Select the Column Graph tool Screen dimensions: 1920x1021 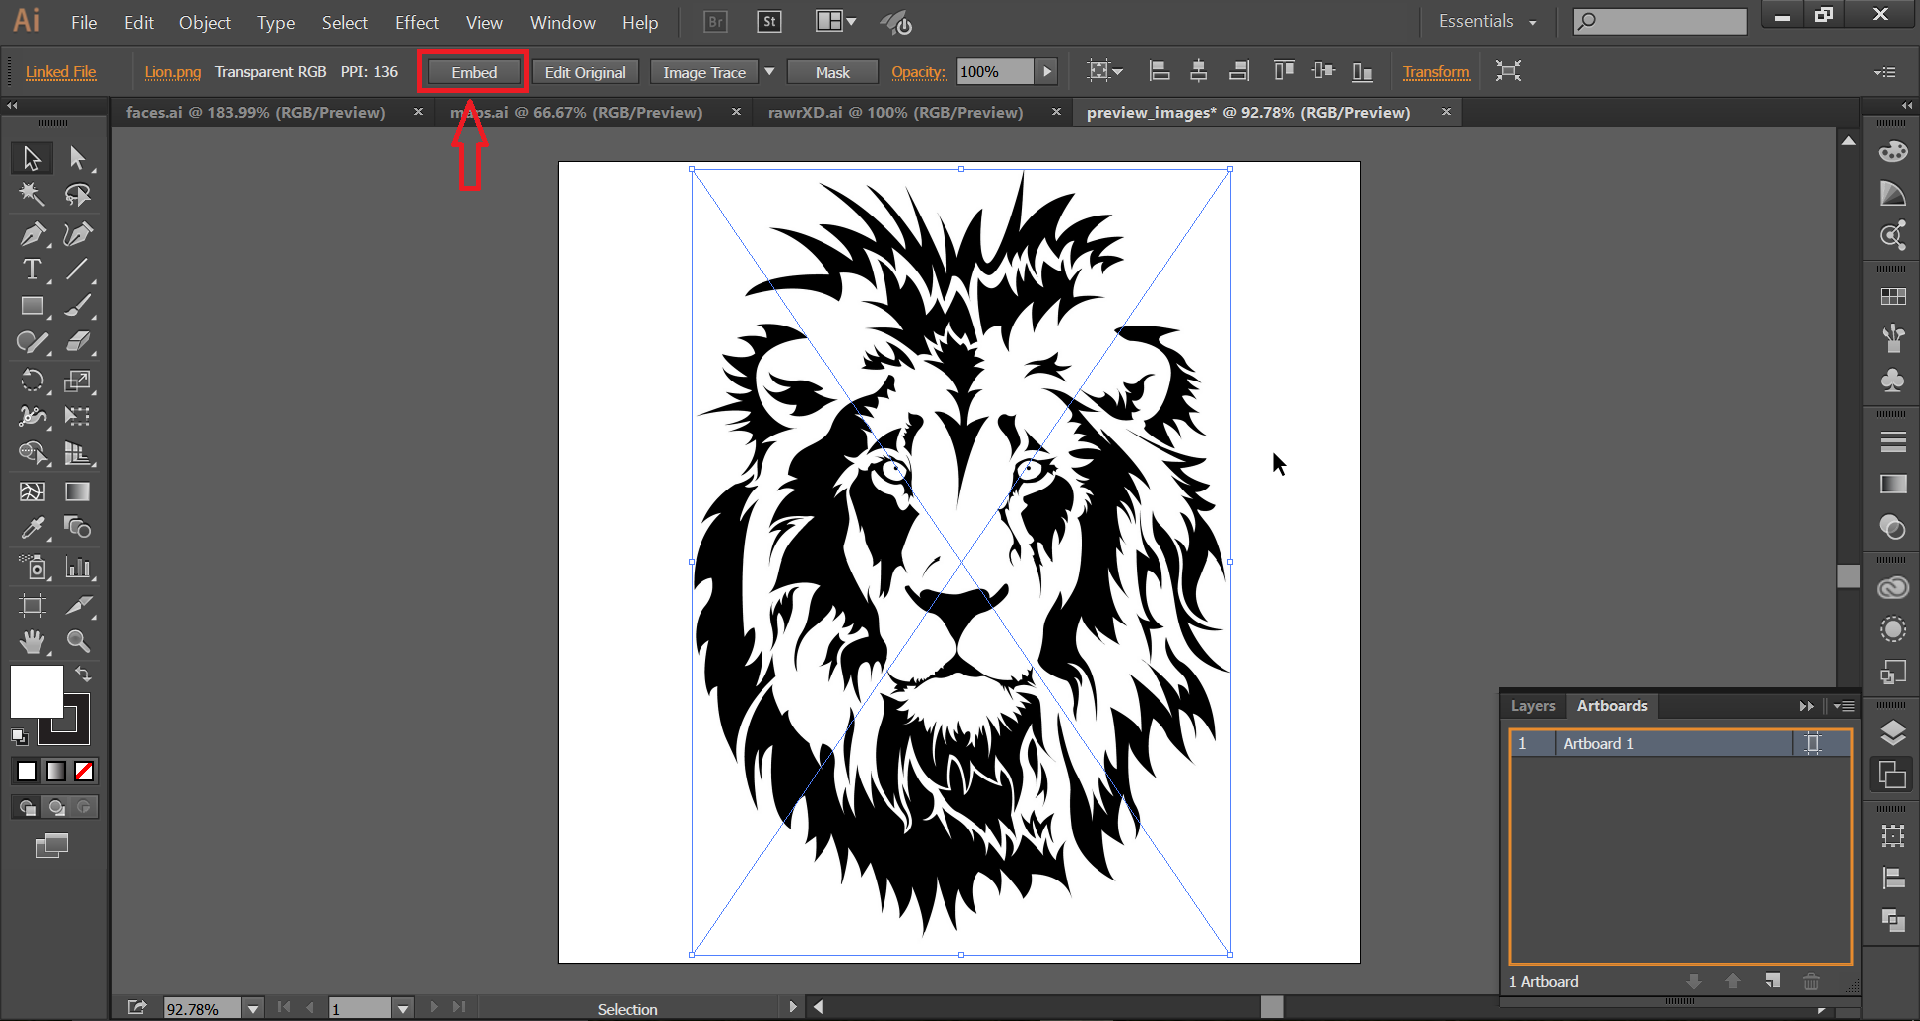tap(77, 567)
